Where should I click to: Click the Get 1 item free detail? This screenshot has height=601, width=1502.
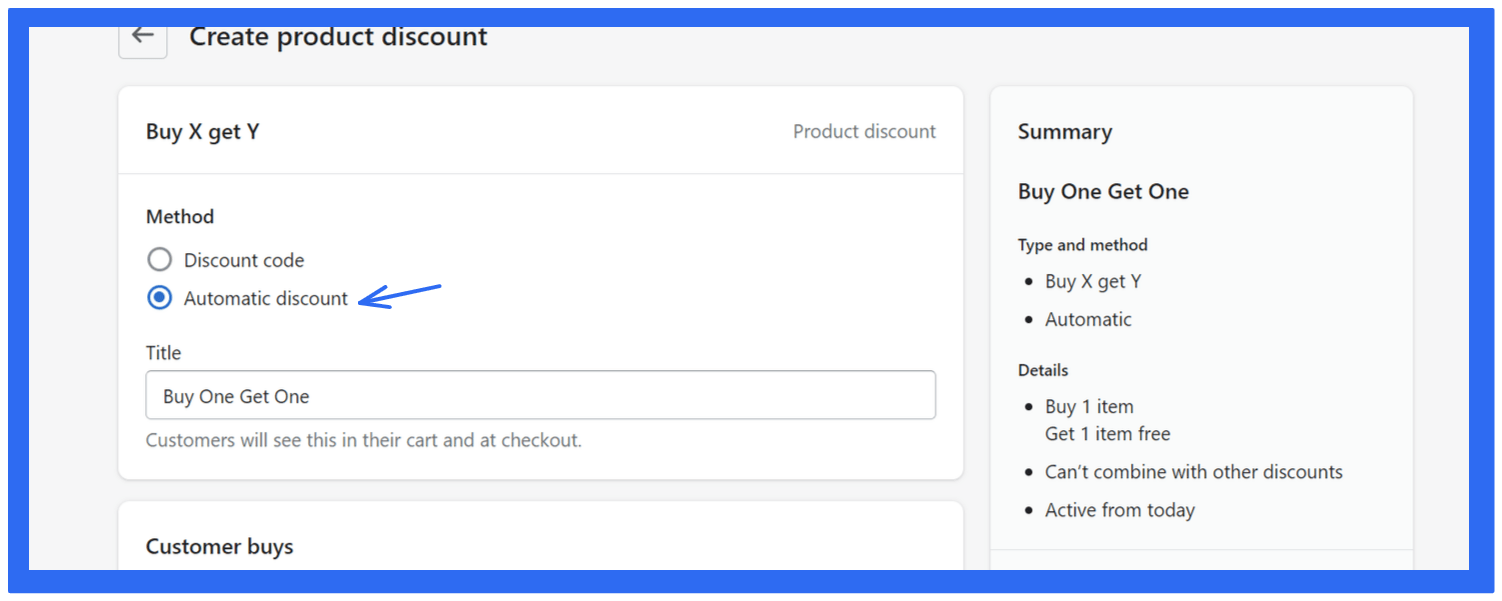1107,433
